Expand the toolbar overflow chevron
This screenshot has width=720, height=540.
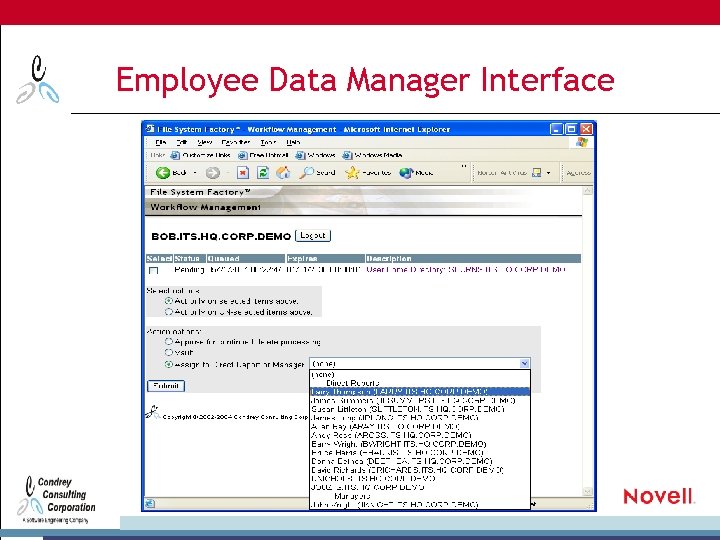(x=464, y=166)
